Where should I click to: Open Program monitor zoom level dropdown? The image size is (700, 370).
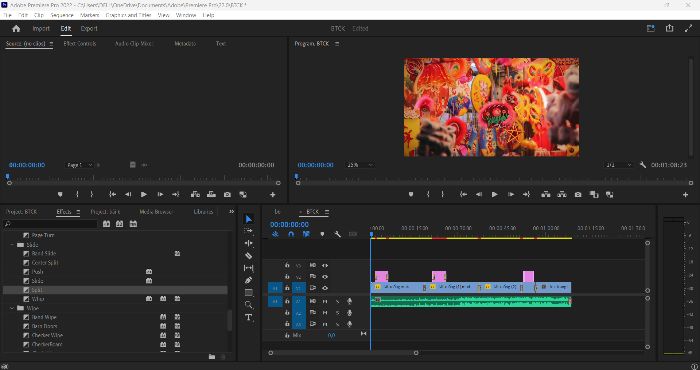click(360, 165)
